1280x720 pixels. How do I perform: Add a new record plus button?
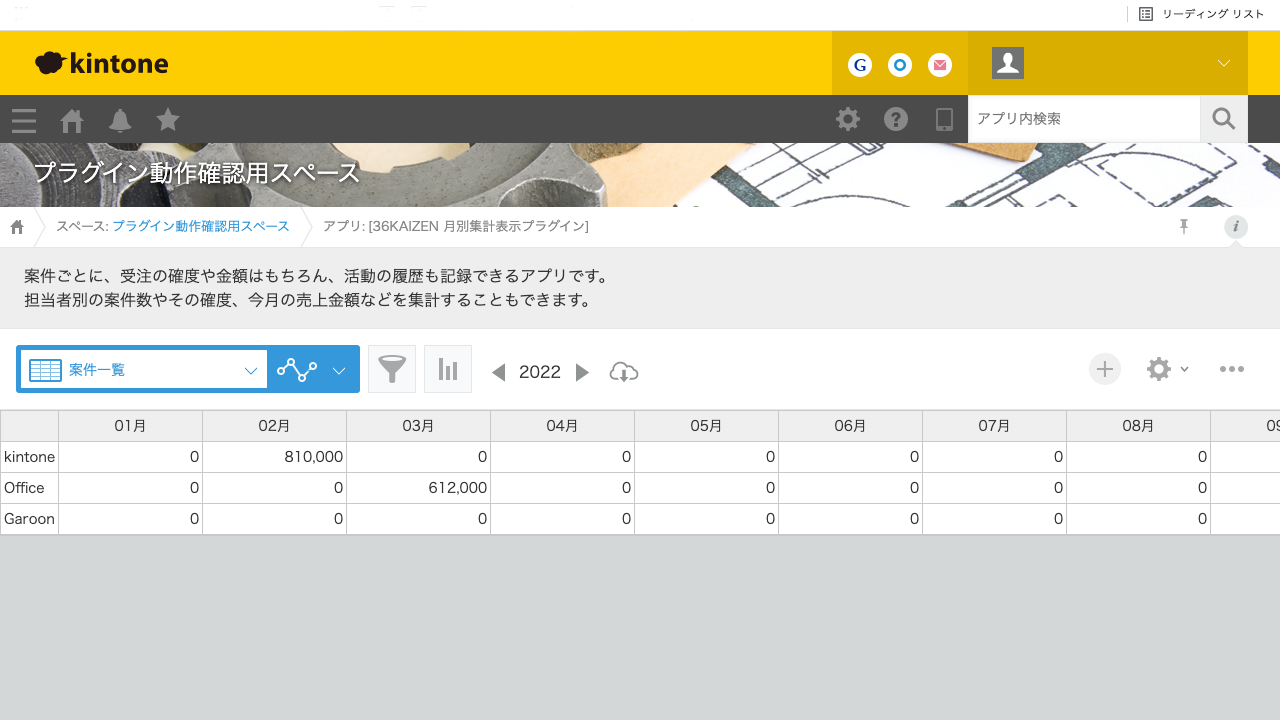(x=1105, y=369)
